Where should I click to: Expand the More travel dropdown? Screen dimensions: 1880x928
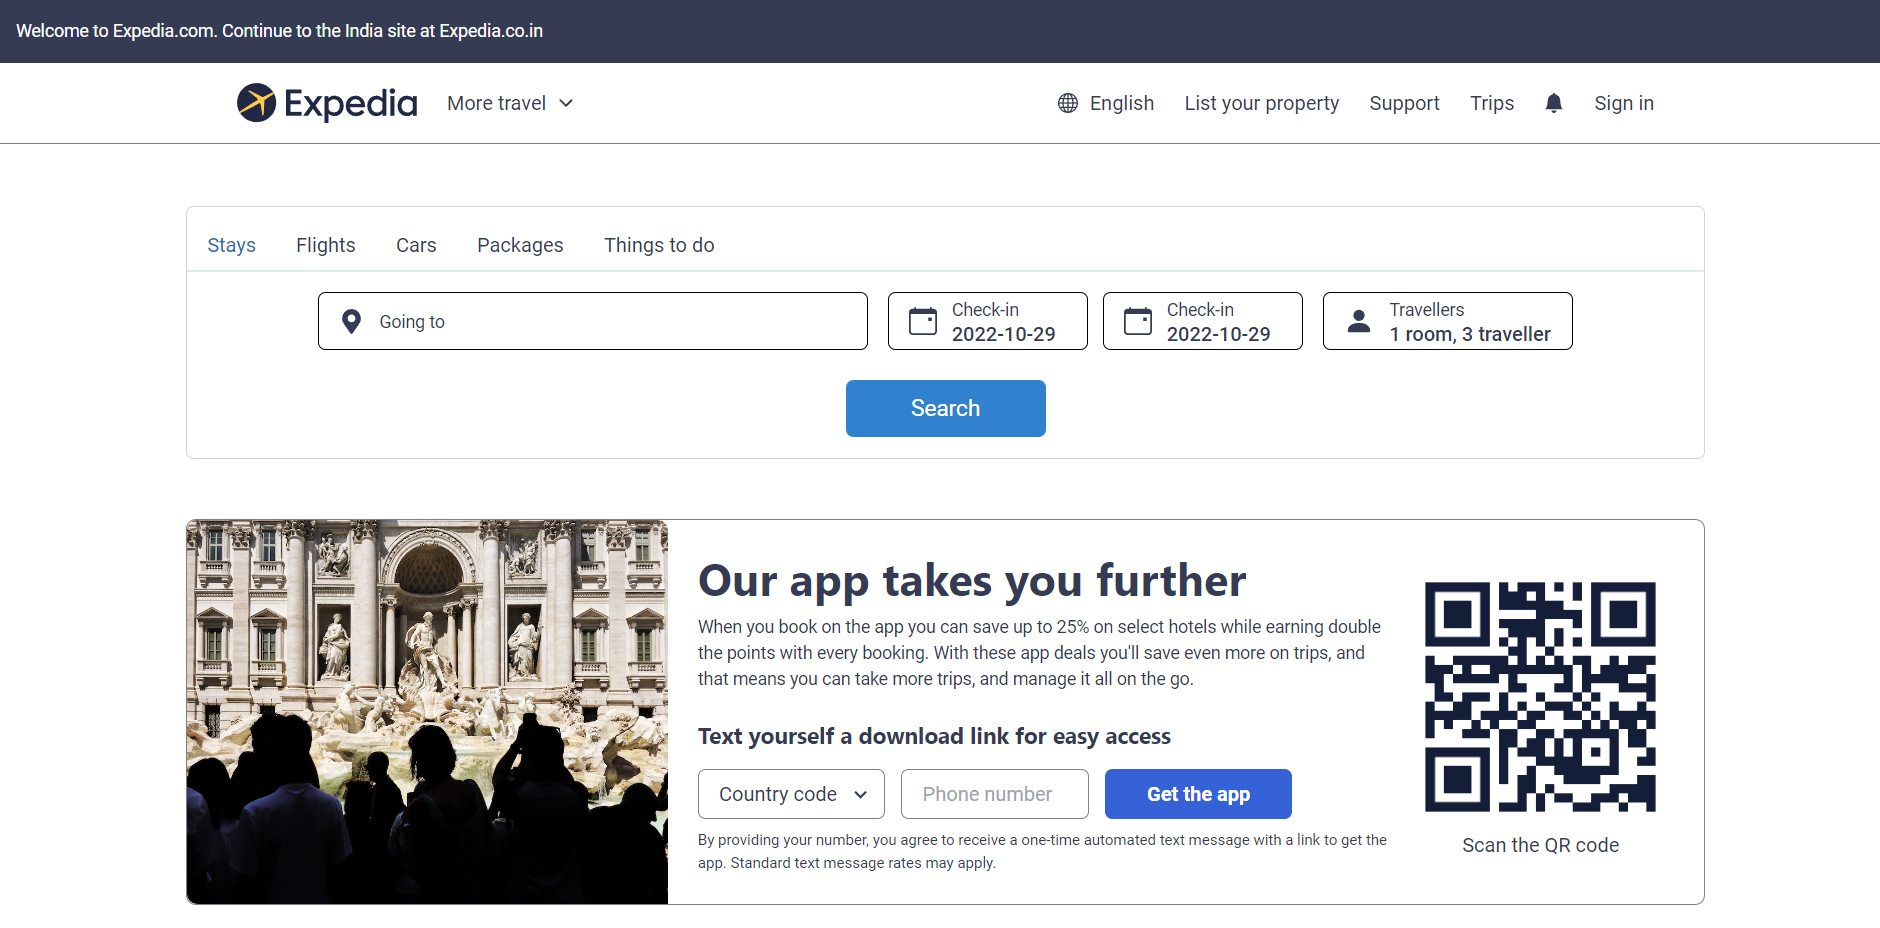[x=510, y=103]
